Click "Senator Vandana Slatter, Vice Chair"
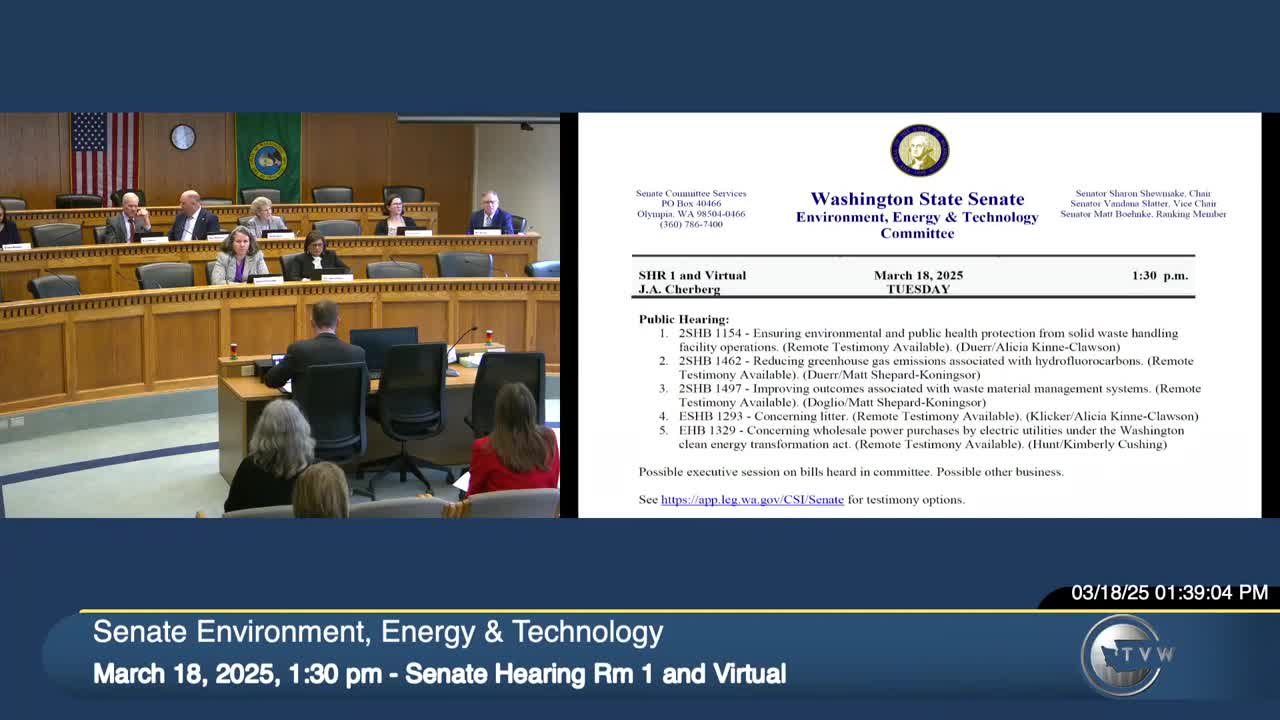 (x=1143, y=204)
